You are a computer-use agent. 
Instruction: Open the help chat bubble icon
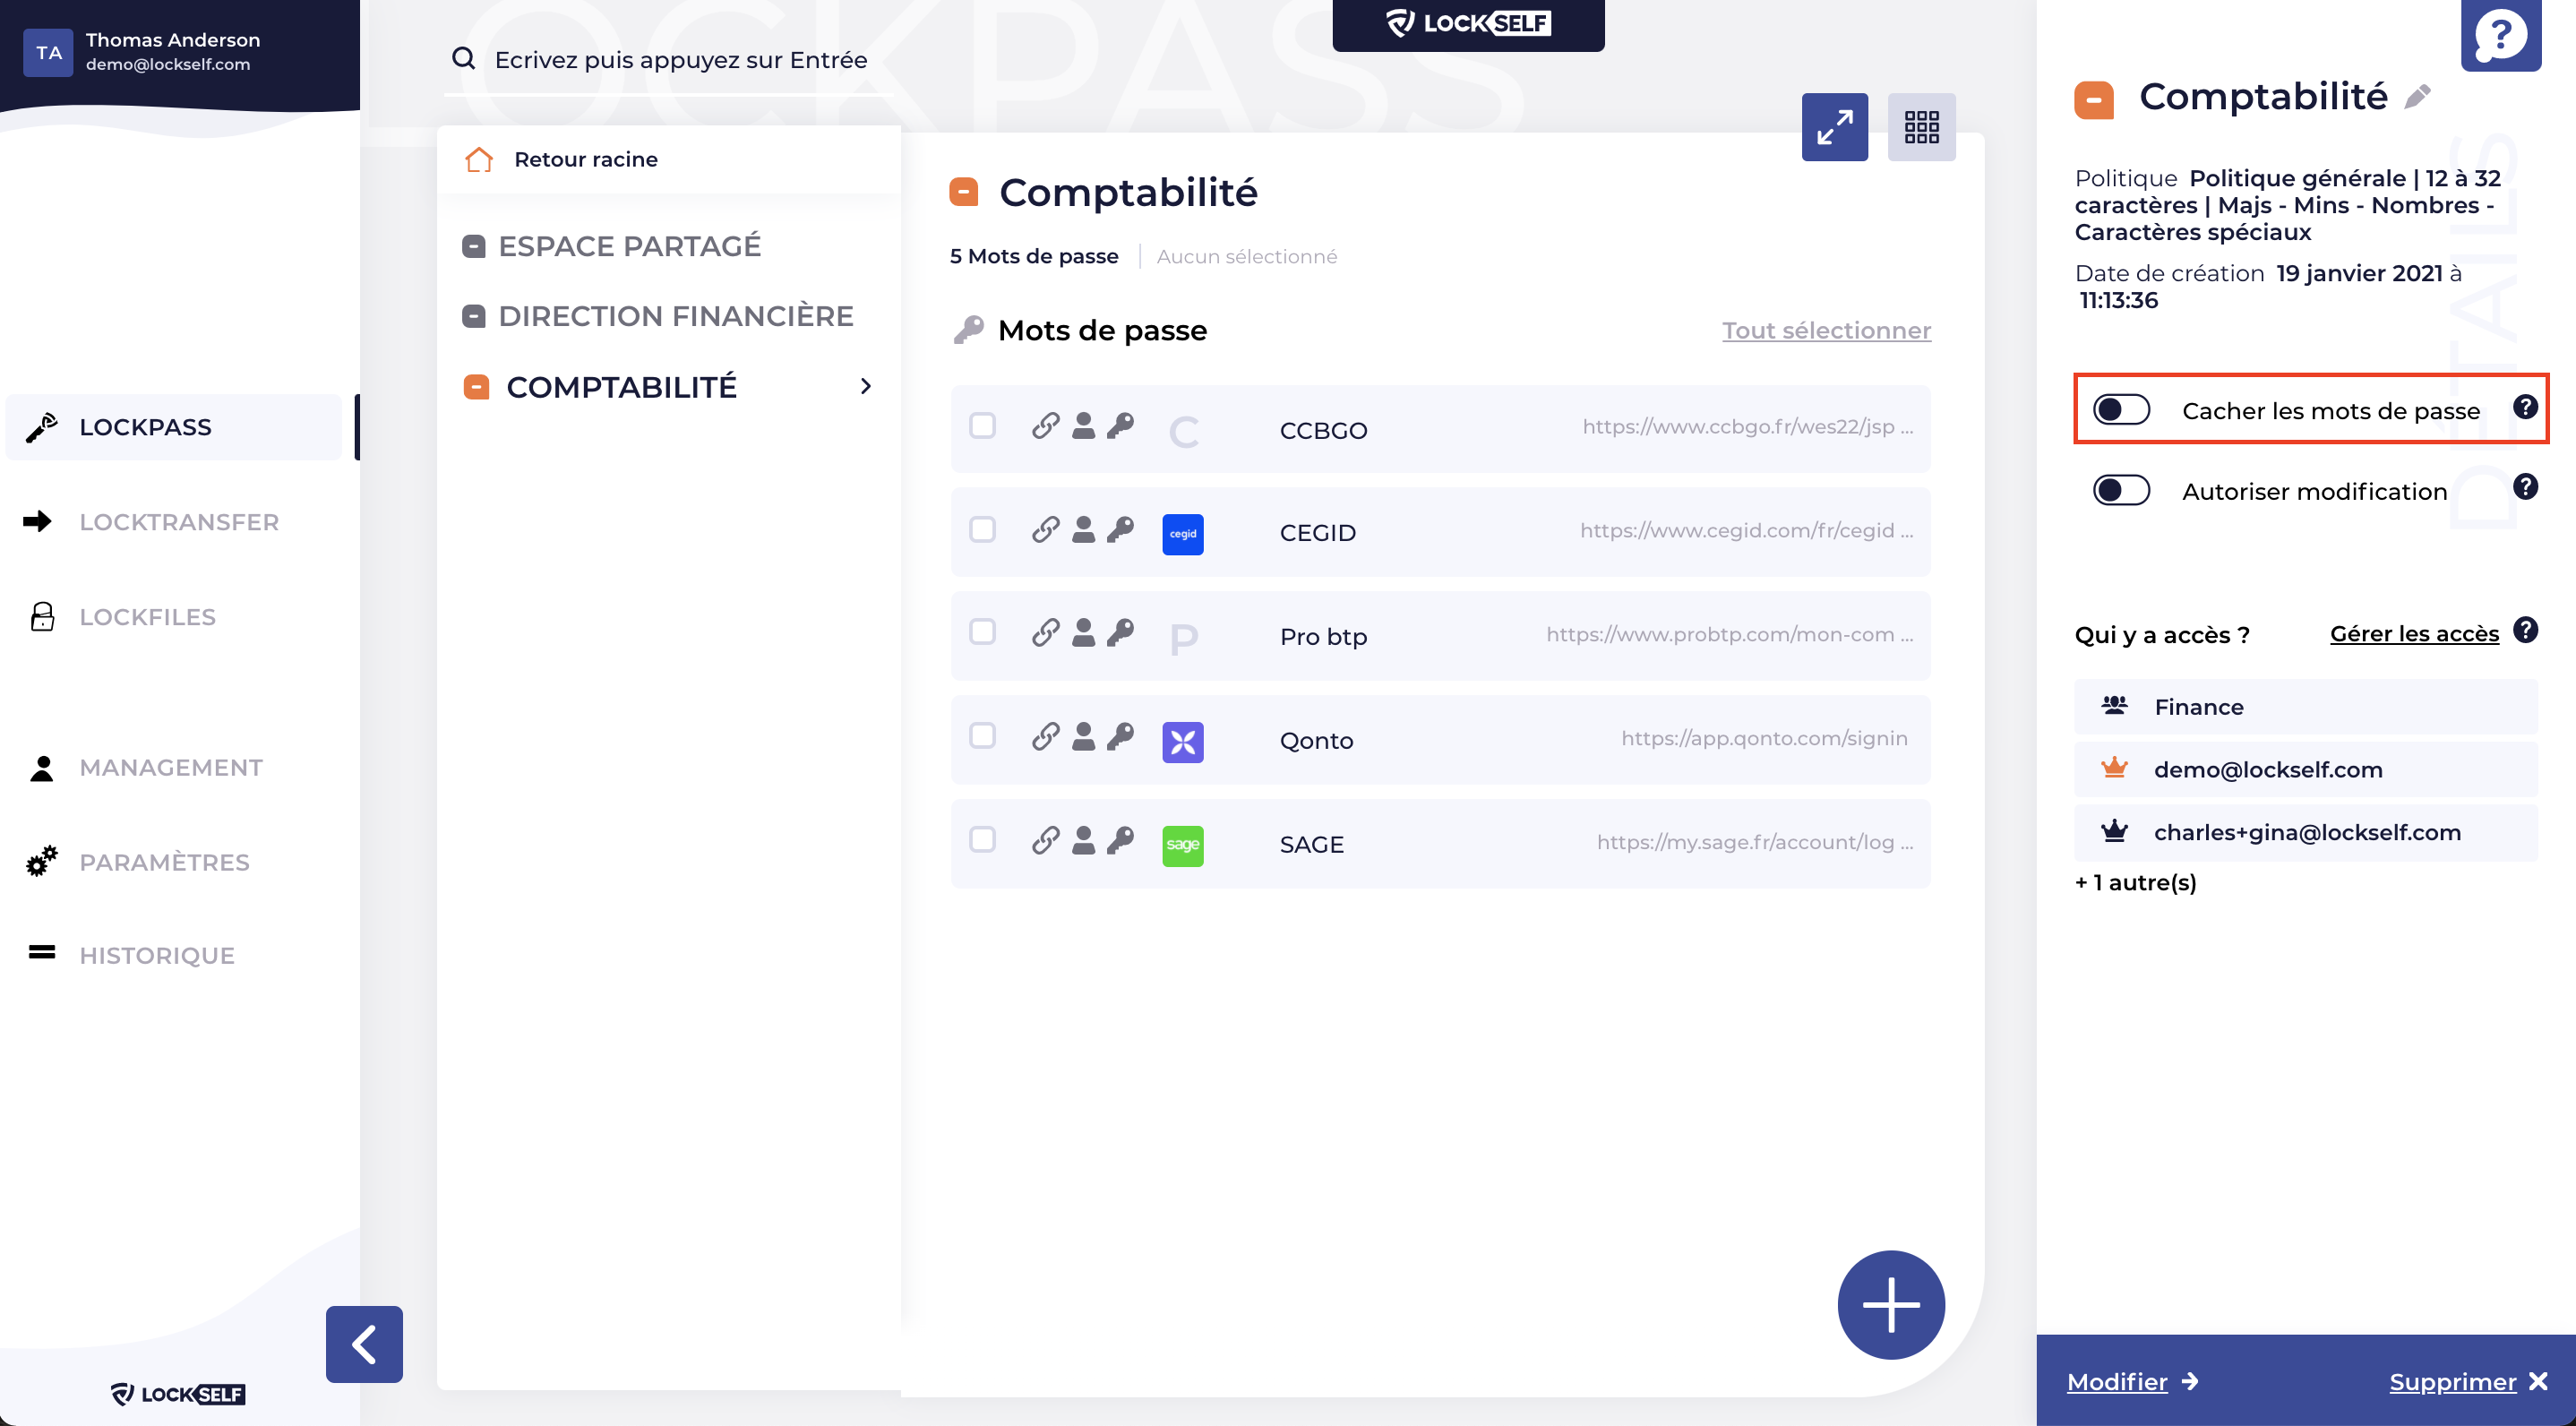click(x=2500, y=36)
